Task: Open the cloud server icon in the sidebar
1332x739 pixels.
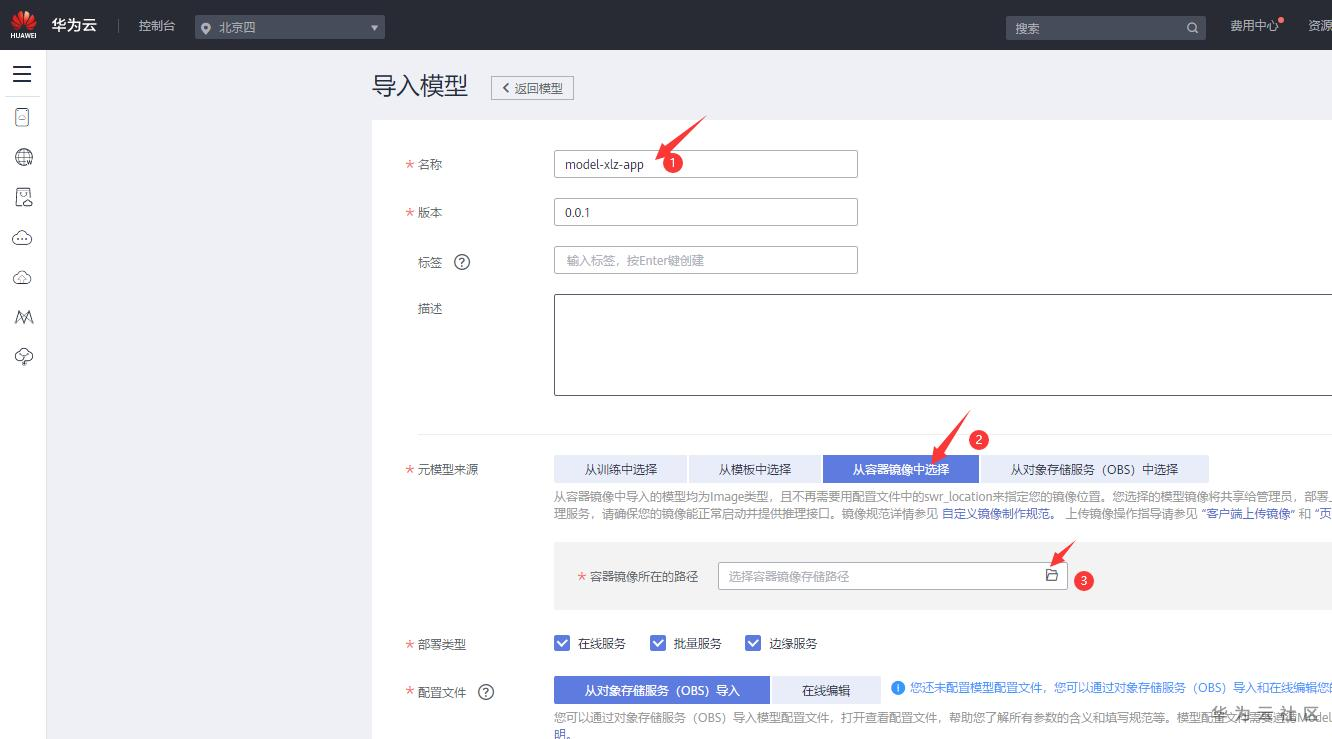Action: pos(23,117)
